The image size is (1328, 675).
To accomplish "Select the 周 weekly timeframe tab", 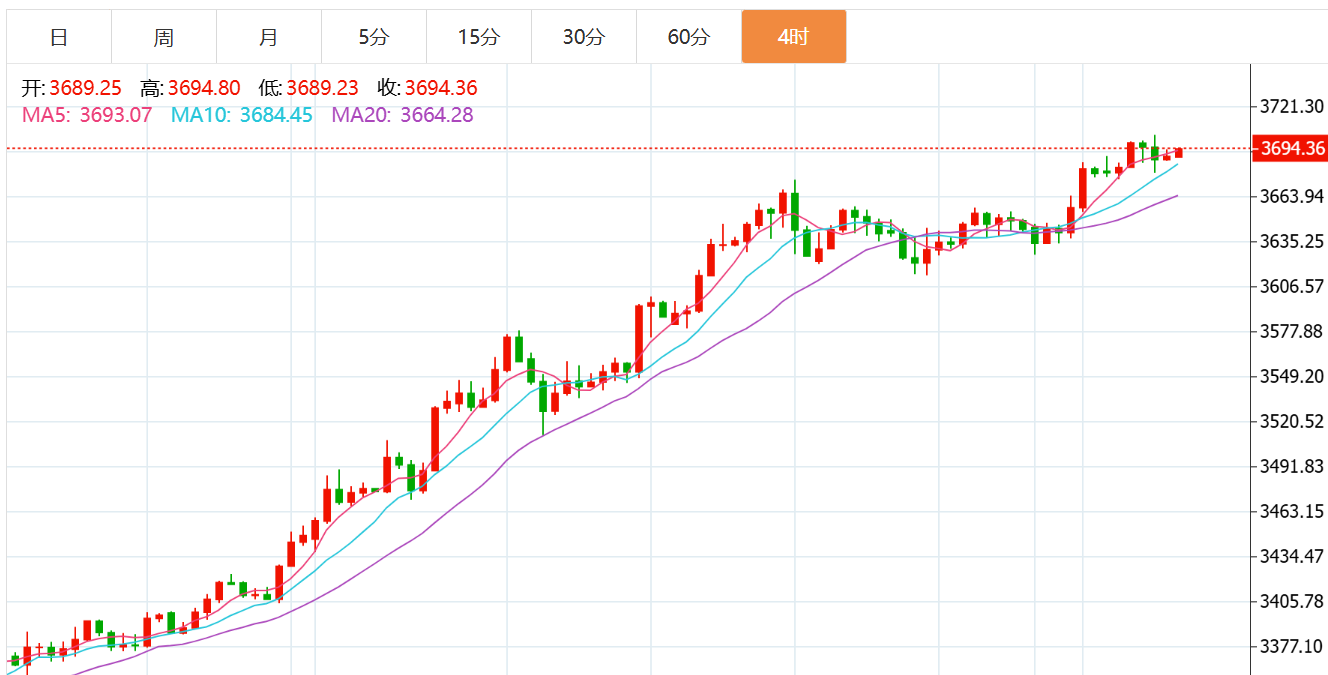I will (164, 37).
